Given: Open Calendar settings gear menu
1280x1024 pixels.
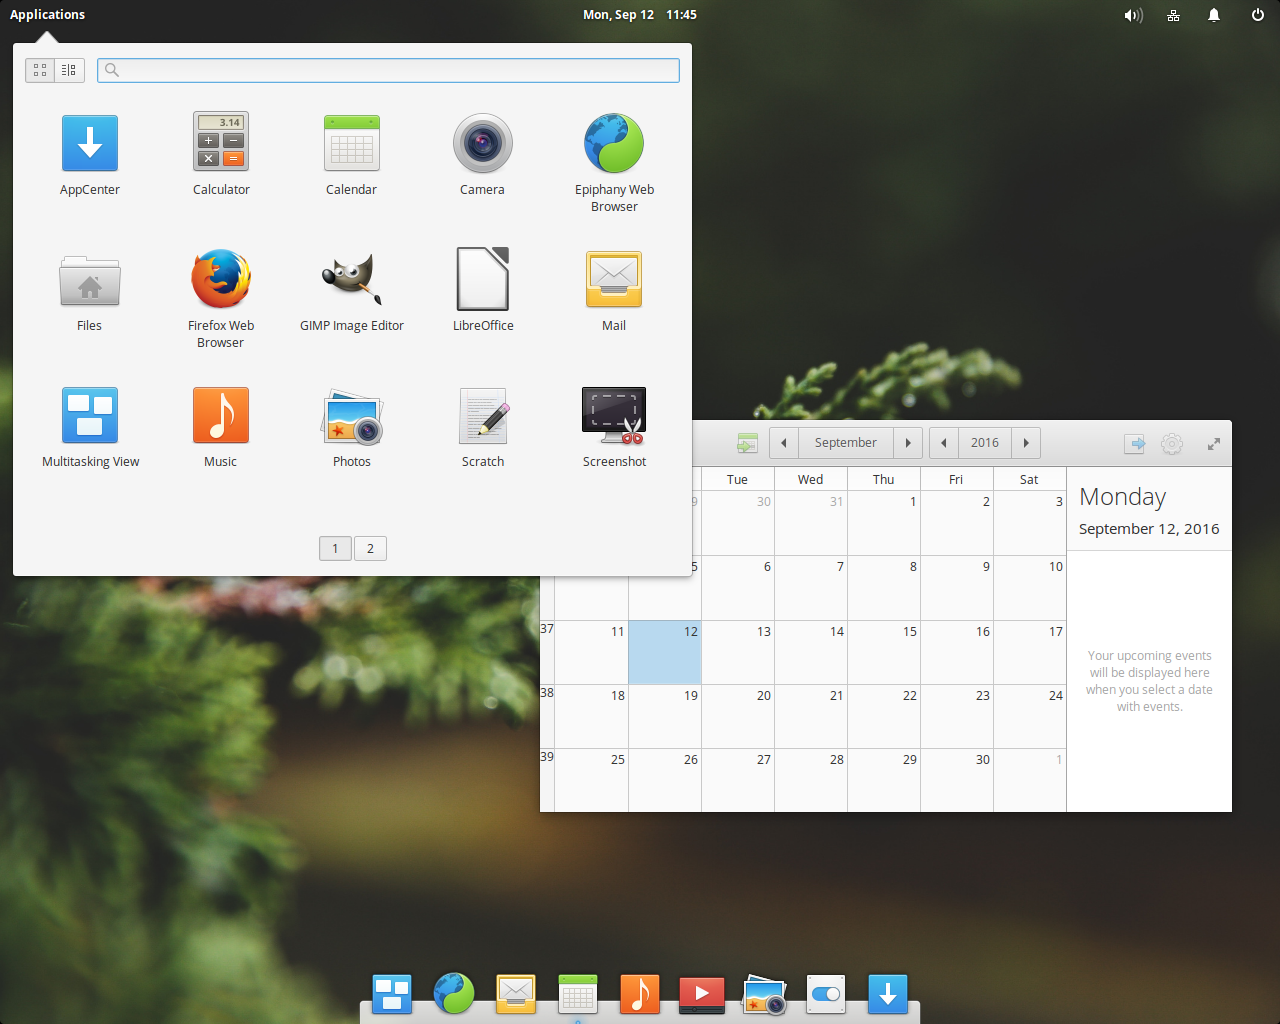Looking at the screenshot, I should click(x=1172, y=444).
